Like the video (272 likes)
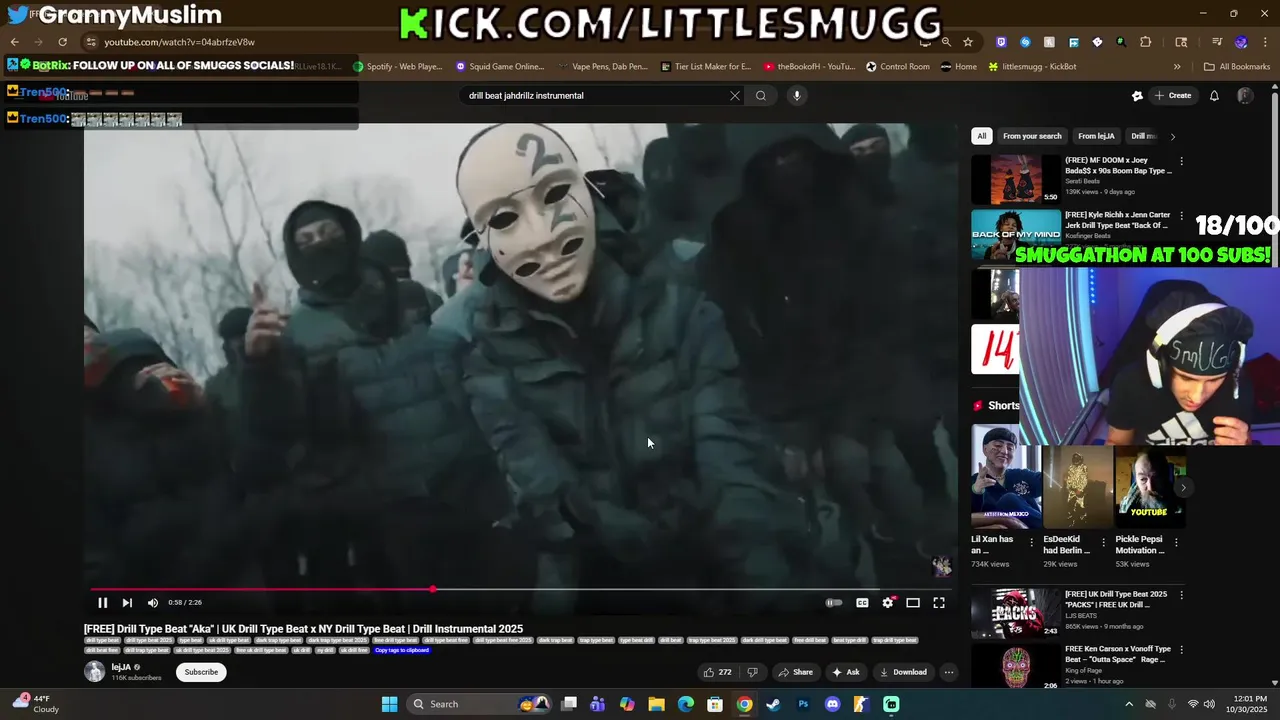1280x720 pixels. pyautogui.click(x=717, y=672)
